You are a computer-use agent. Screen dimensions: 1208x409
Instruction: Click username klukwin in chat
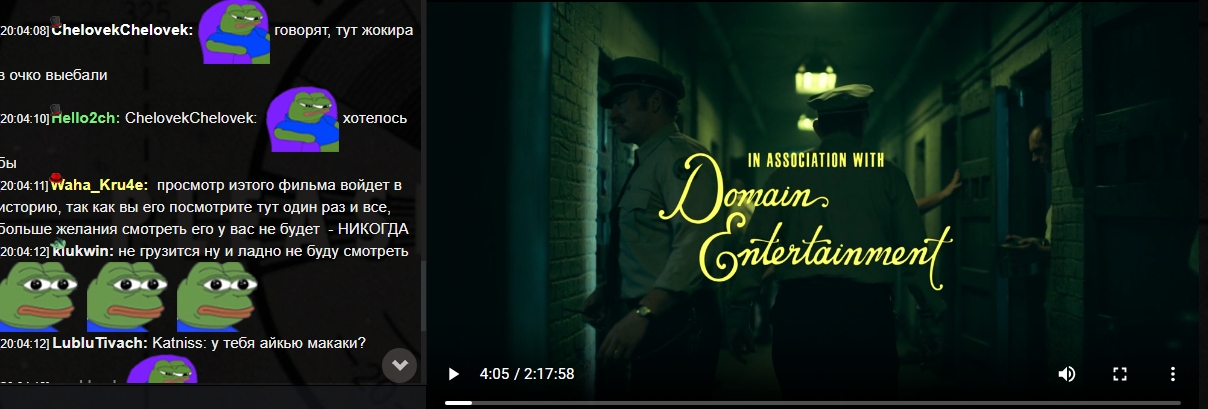[x=83, y=251]
